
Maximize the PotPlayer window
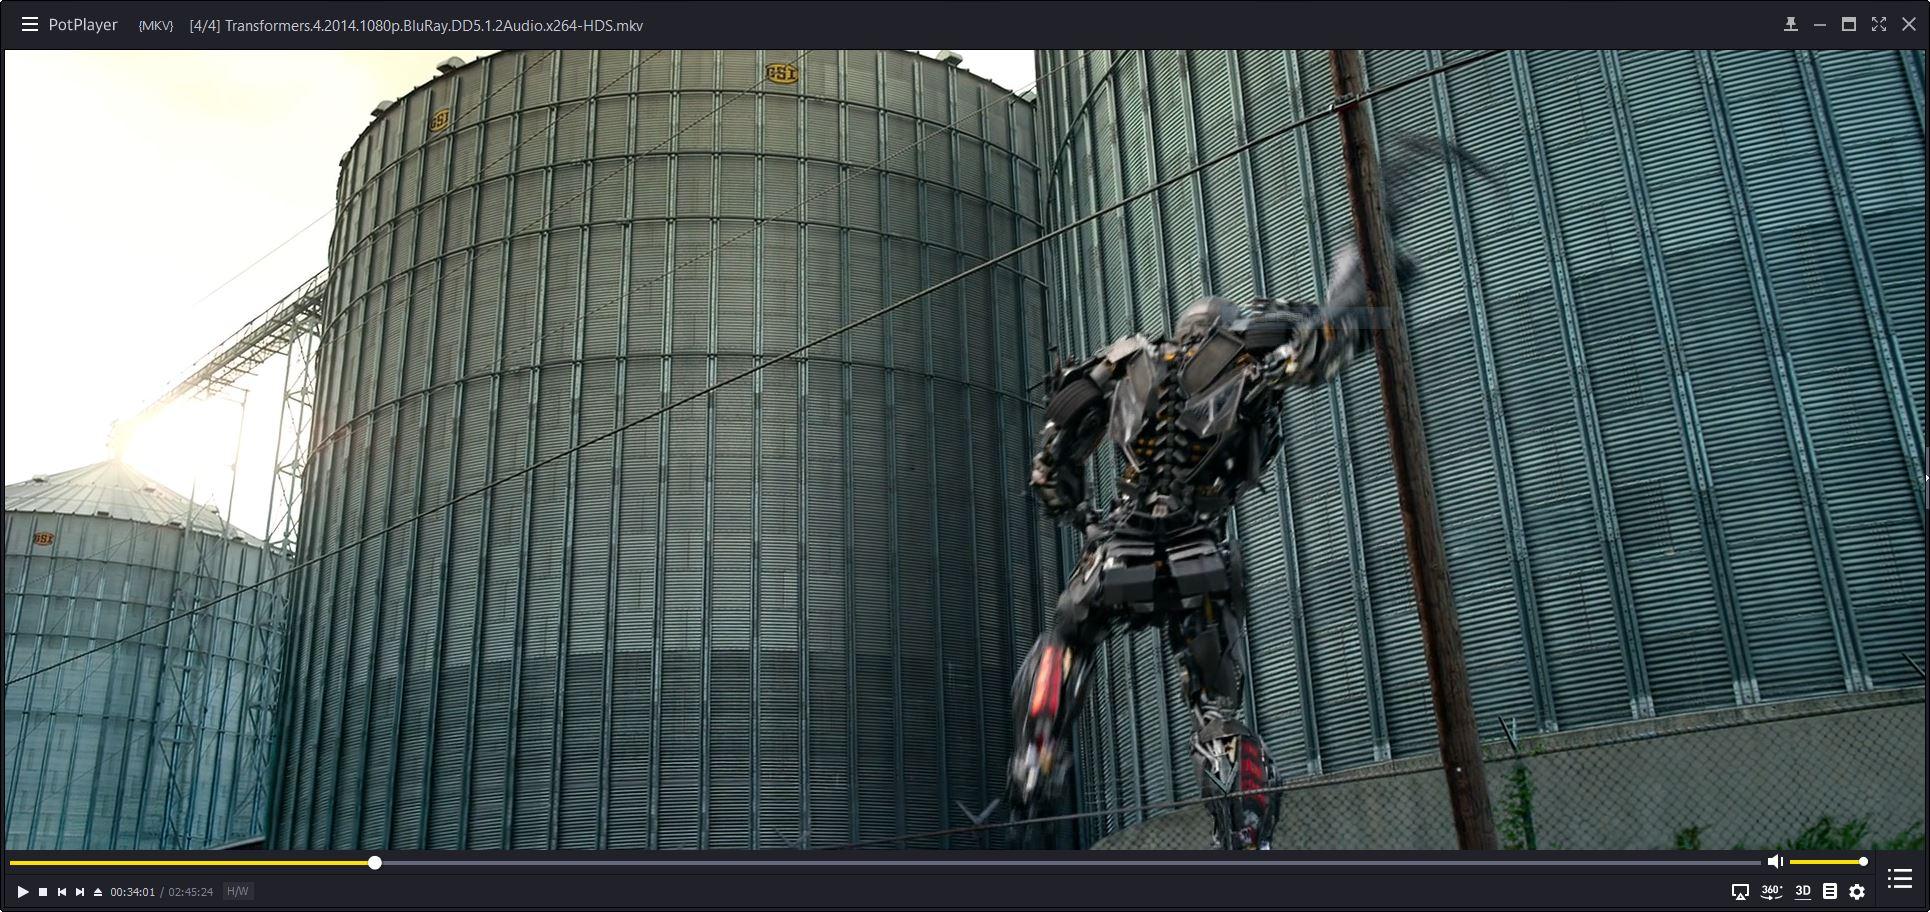point(1849,24)
